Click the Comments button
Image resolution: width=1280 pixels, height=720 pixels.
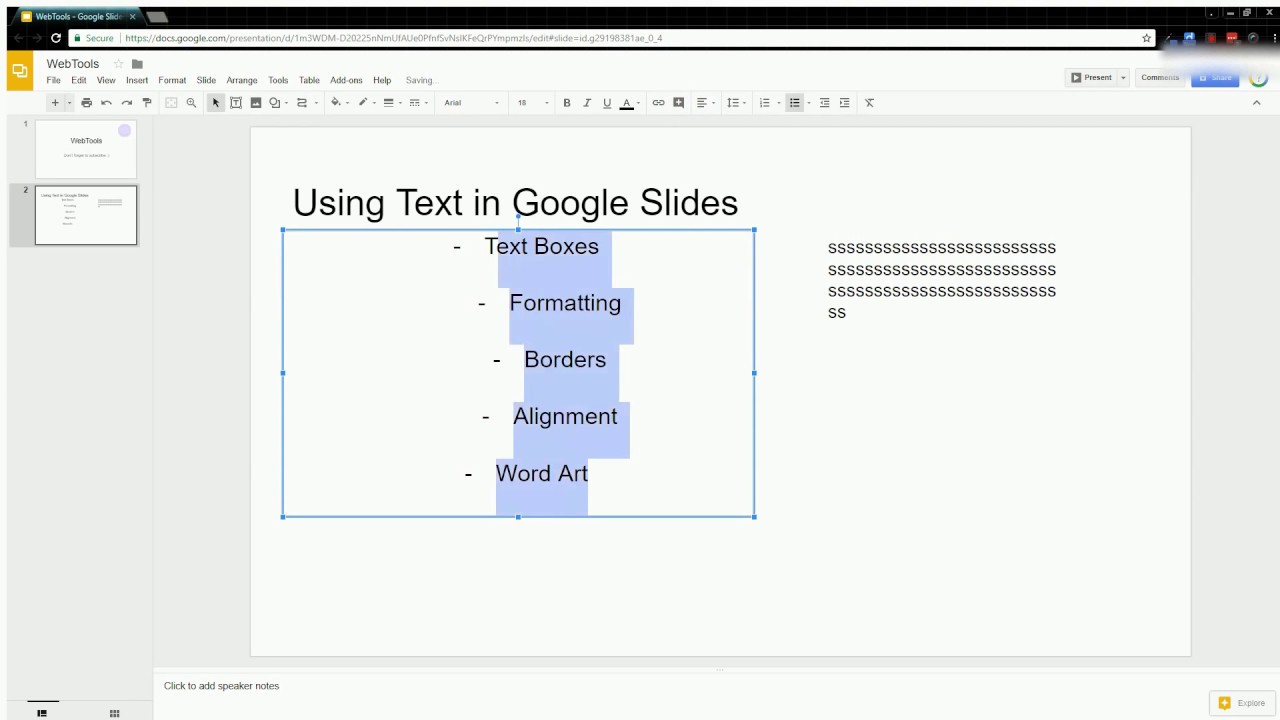click(1160, 78)
